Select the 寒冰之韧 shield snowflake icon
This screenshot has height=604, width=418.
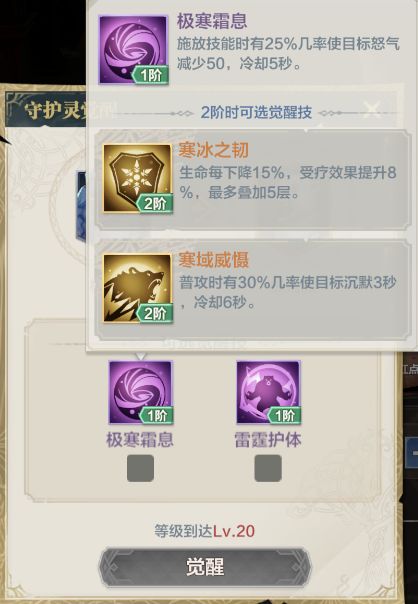tap(137, 178)
